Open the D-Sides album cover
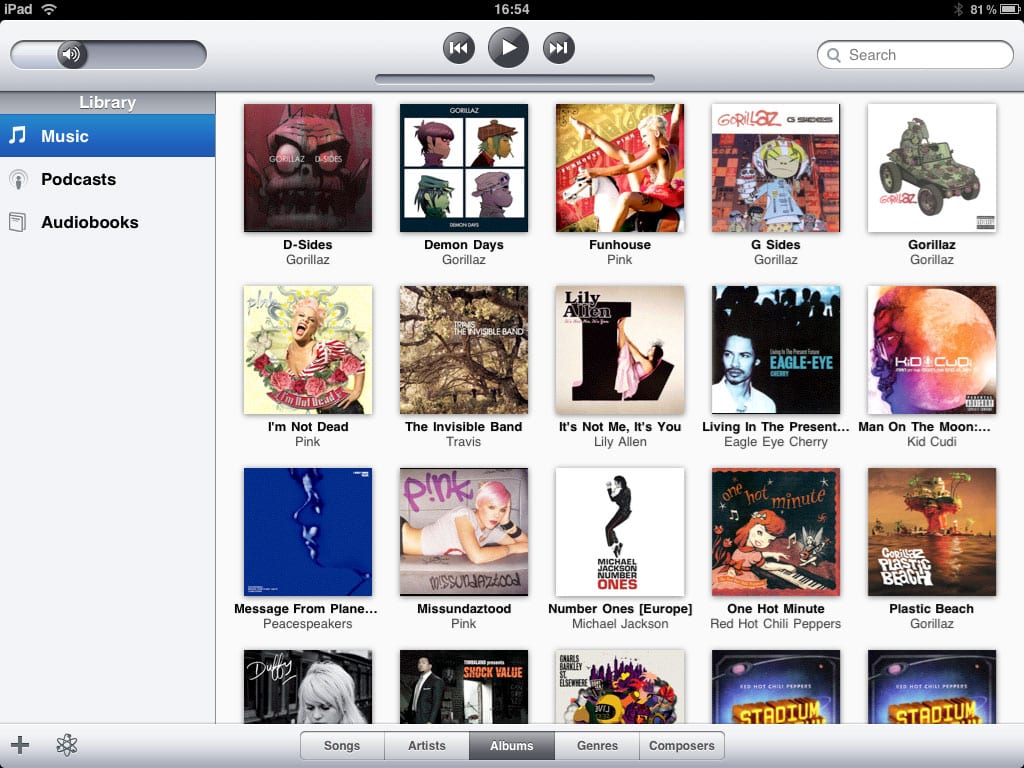 click(308, 168)
